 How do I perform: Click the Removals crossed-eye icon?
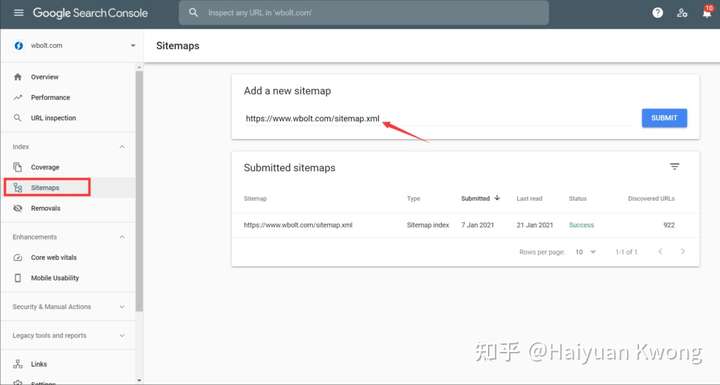tap(17, 208)
